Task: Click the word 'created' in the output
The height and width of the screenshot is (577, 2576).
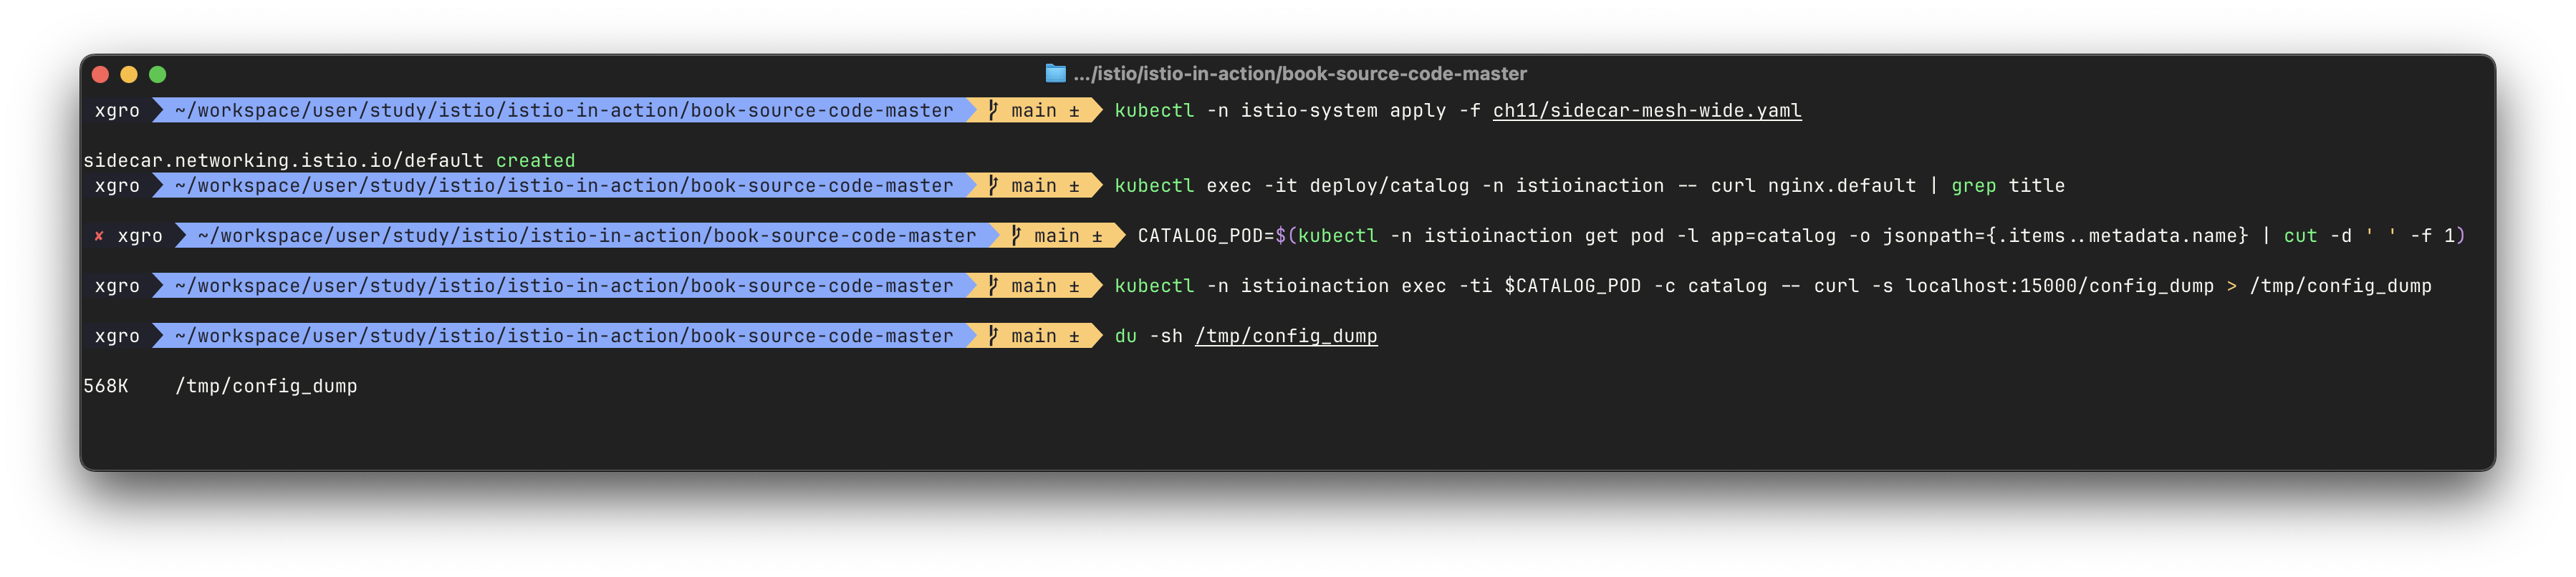Action: click(535, 161)
